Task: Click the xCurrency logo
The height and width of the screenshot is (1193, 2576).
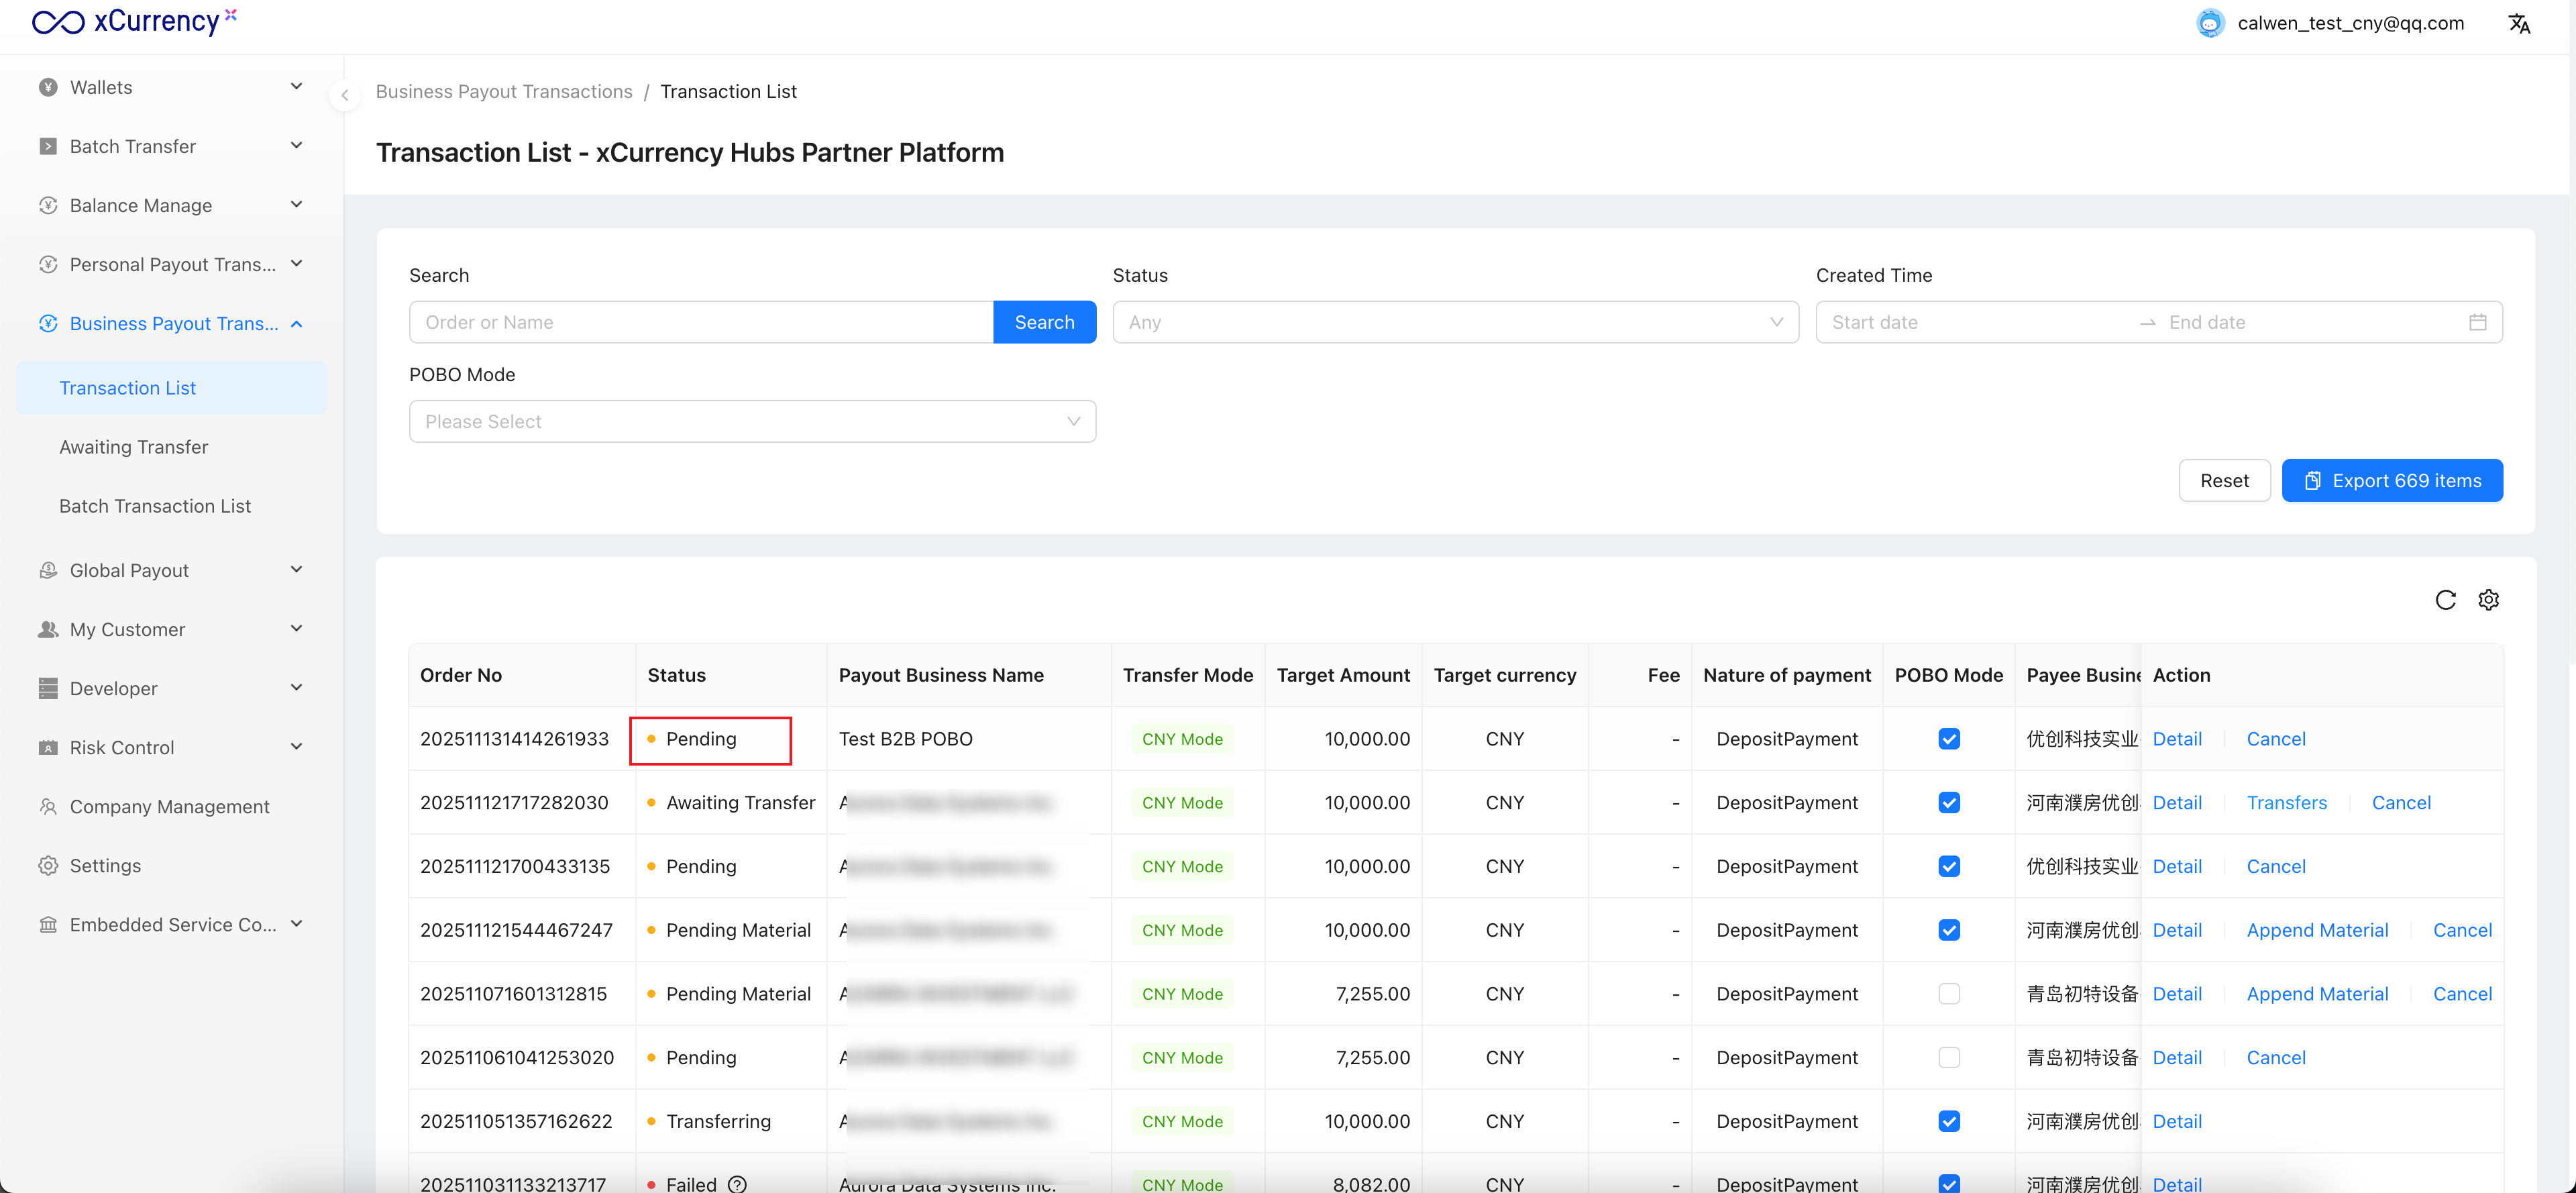Action: click(134, 22)
